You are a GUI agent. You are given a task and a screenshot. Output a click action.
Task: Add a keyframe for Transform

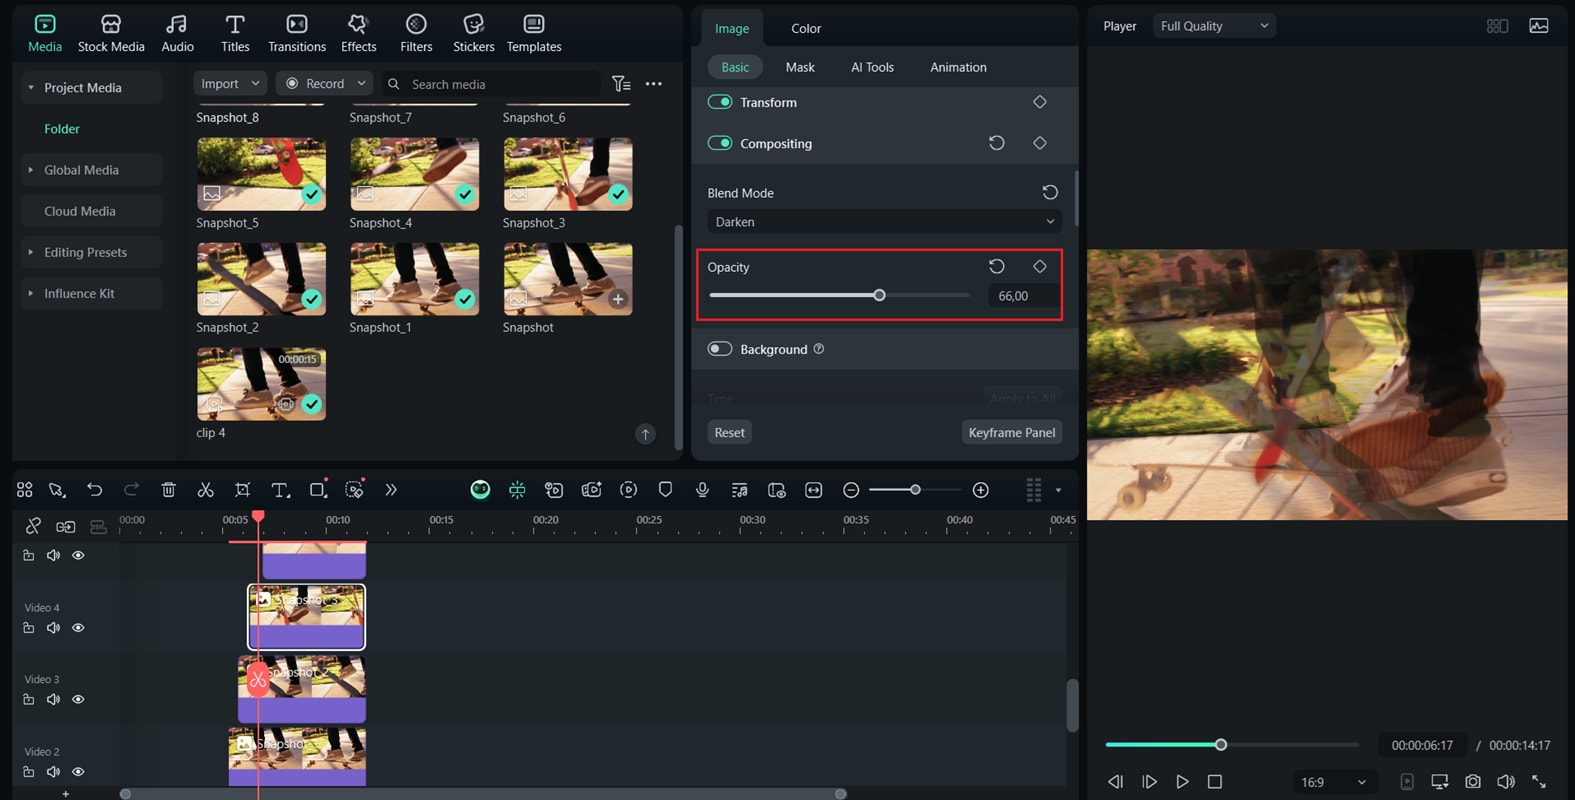(x=1040, y=102)
